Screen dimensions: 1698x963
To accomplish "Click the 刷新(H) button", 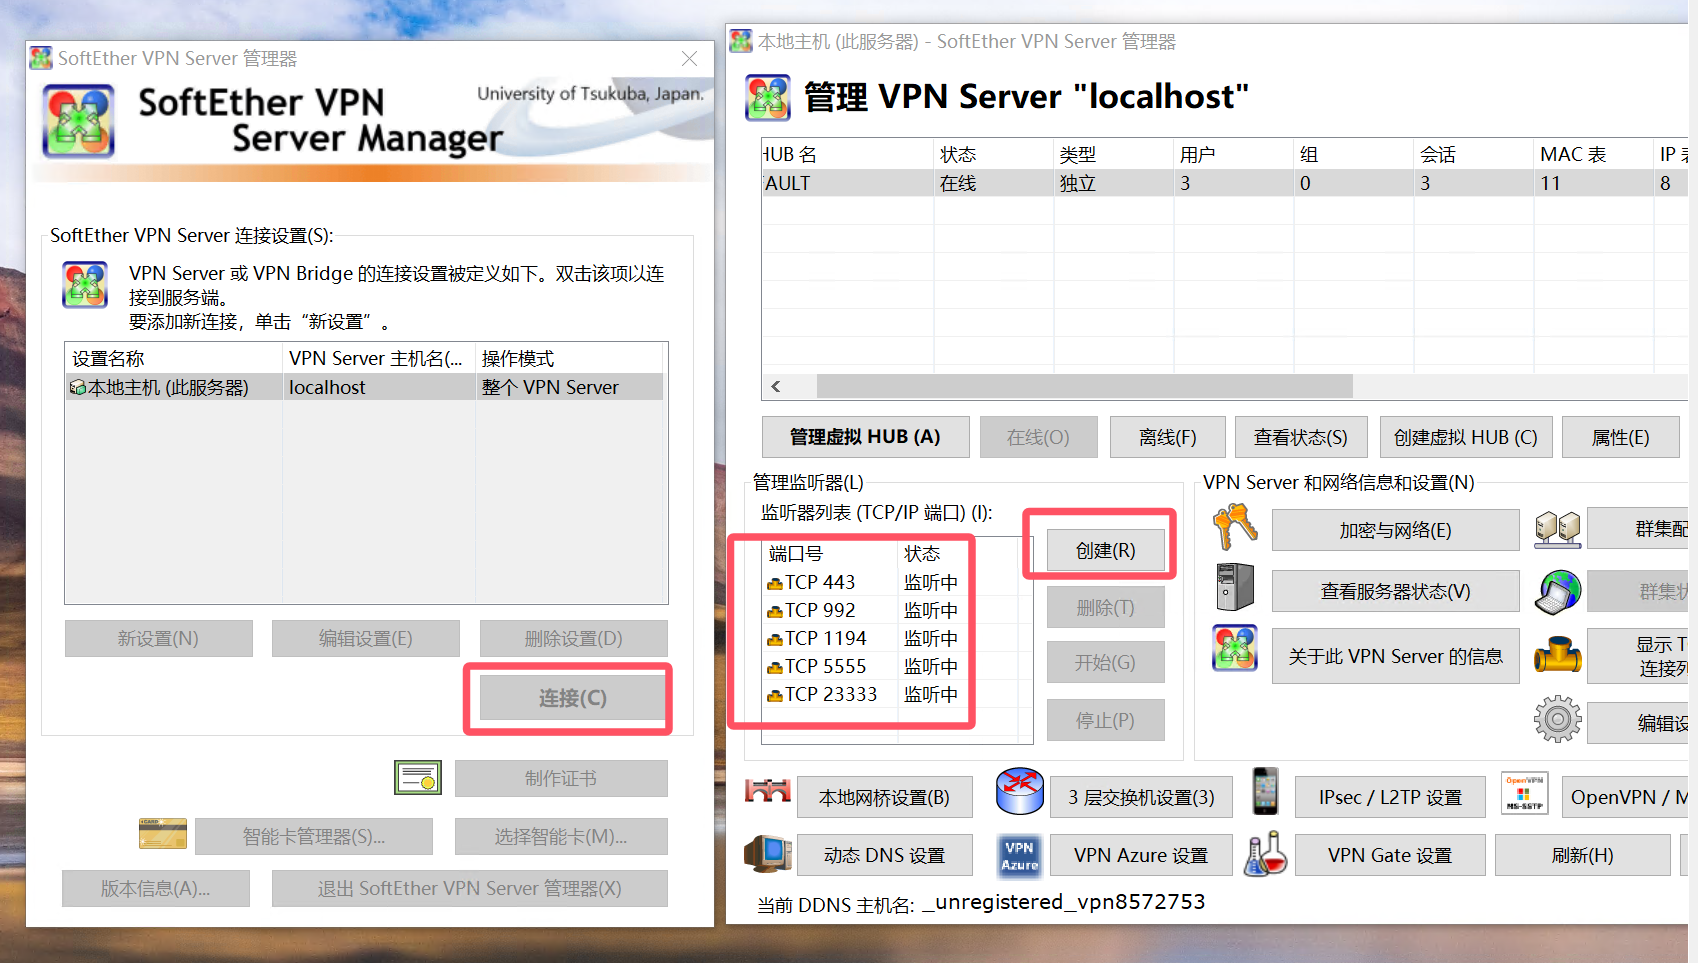I will 1582,855.
